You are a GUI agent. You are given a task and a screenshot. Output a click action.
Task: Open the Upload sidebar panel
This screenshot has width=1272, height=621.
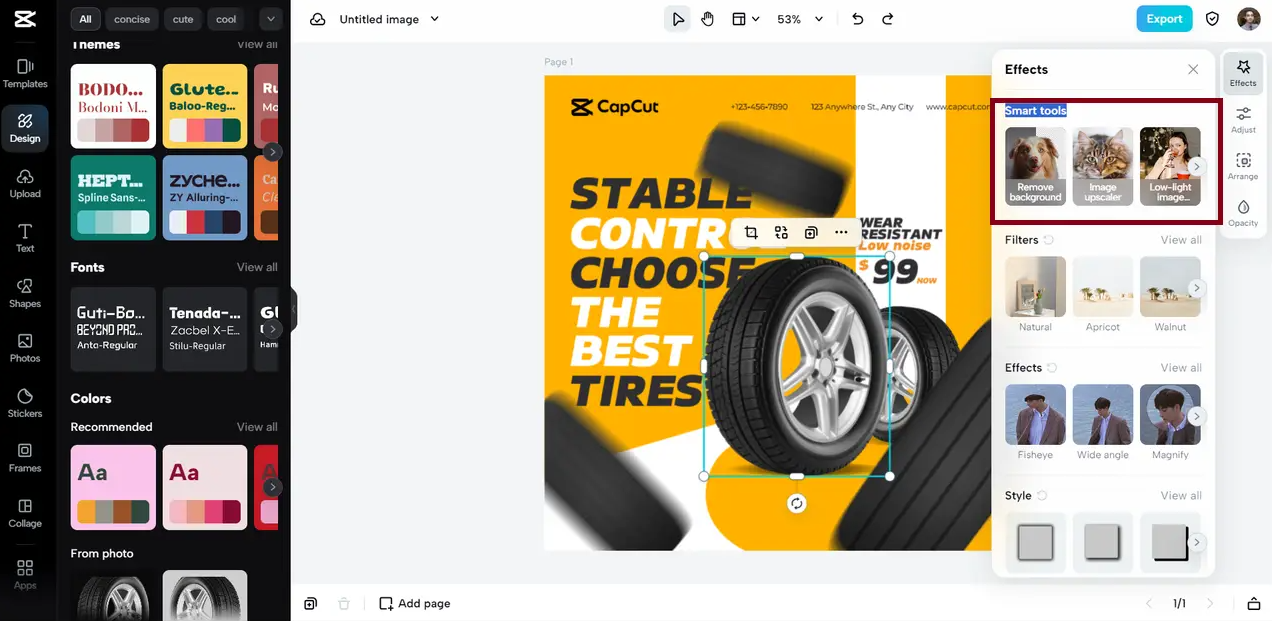[x=25, y=184]
